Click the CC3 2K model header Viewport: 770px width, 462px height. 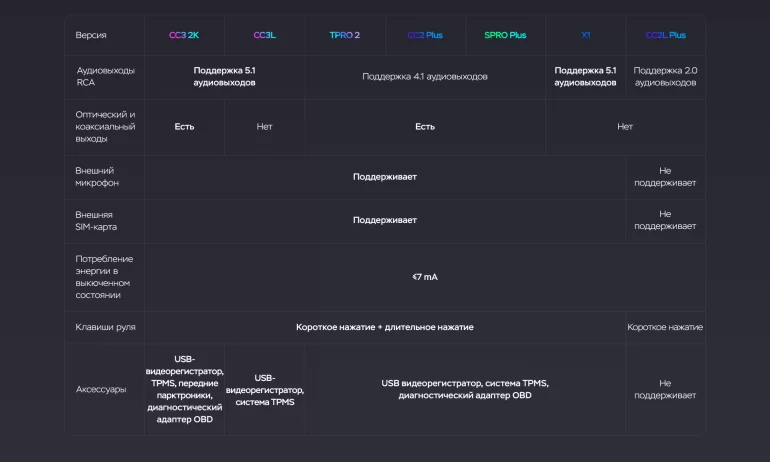click(184, 35)
